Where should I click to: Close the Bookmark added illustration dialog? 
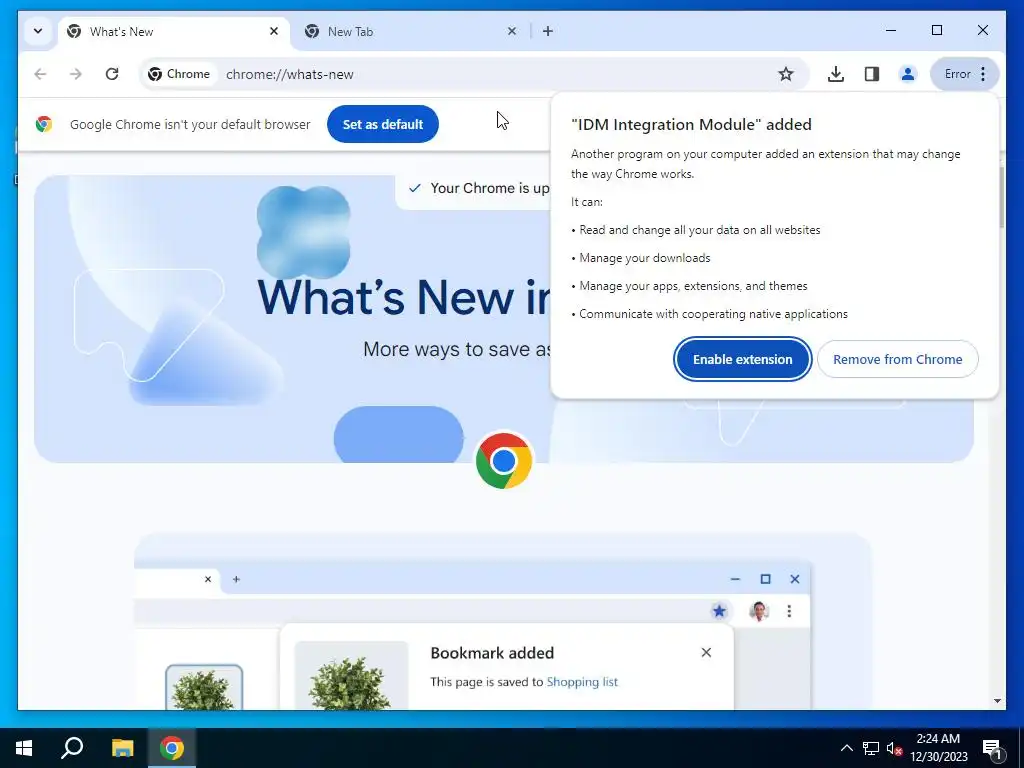[x=706, y=652]
